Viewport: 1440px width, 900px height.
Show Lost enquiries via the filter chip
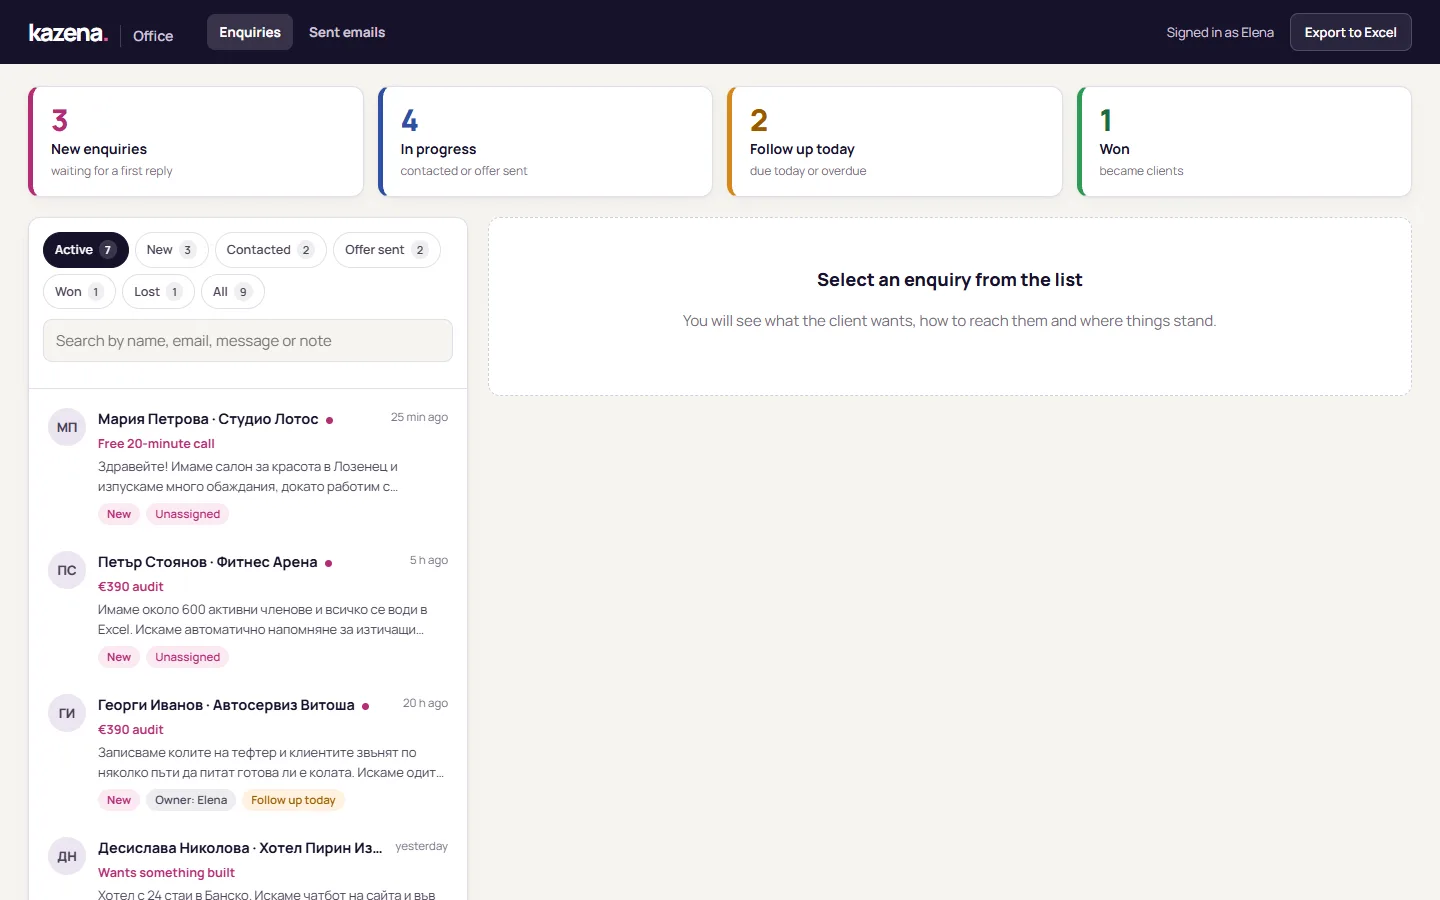coord(158,292)
